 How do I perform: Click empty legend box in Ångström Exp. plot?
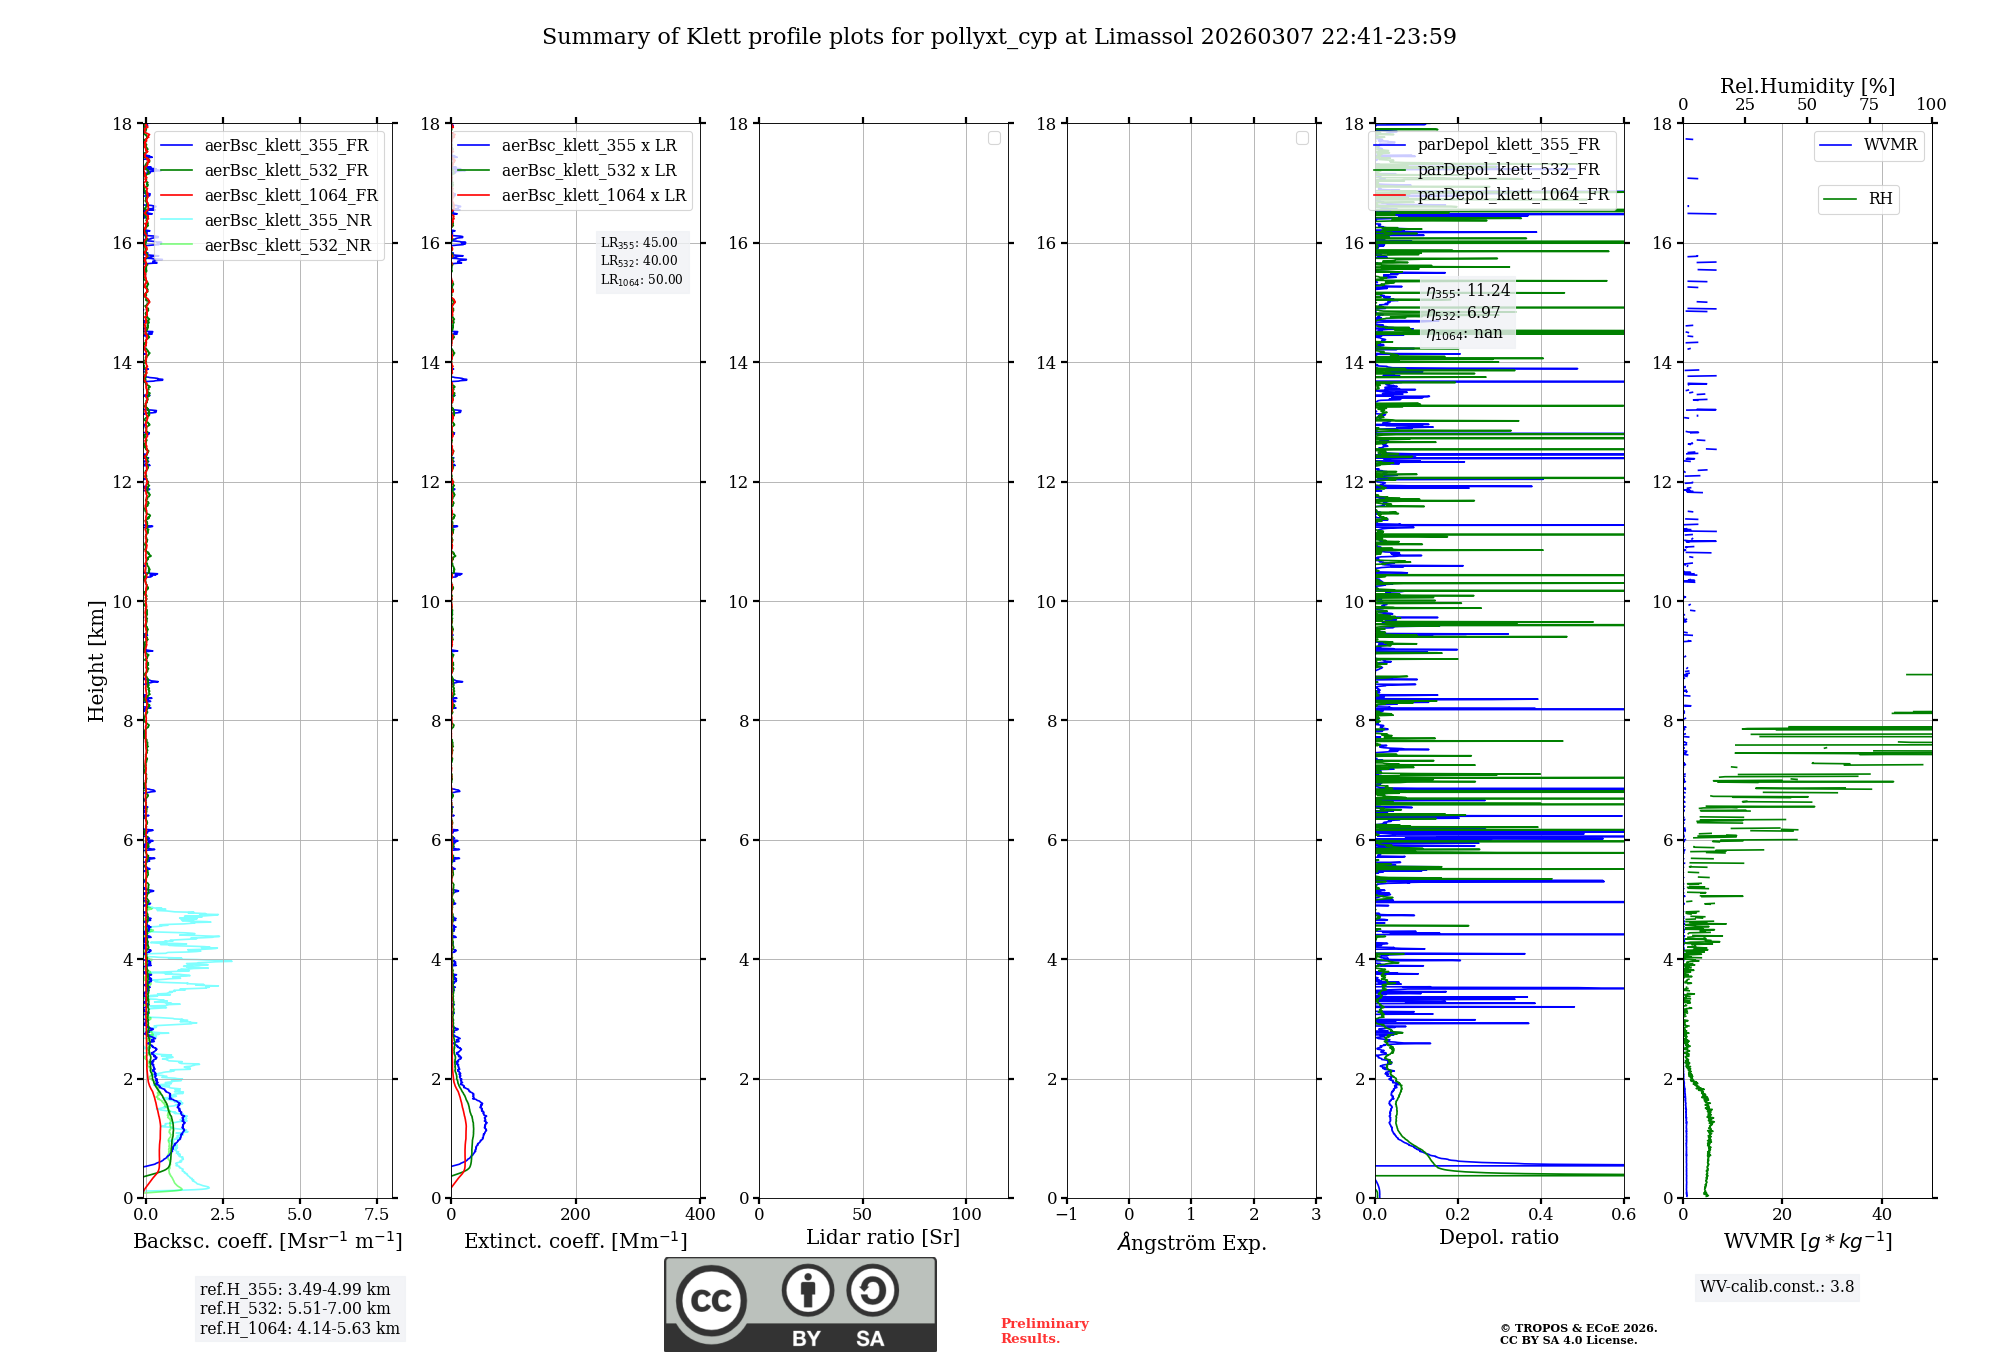coord(1302,138)
